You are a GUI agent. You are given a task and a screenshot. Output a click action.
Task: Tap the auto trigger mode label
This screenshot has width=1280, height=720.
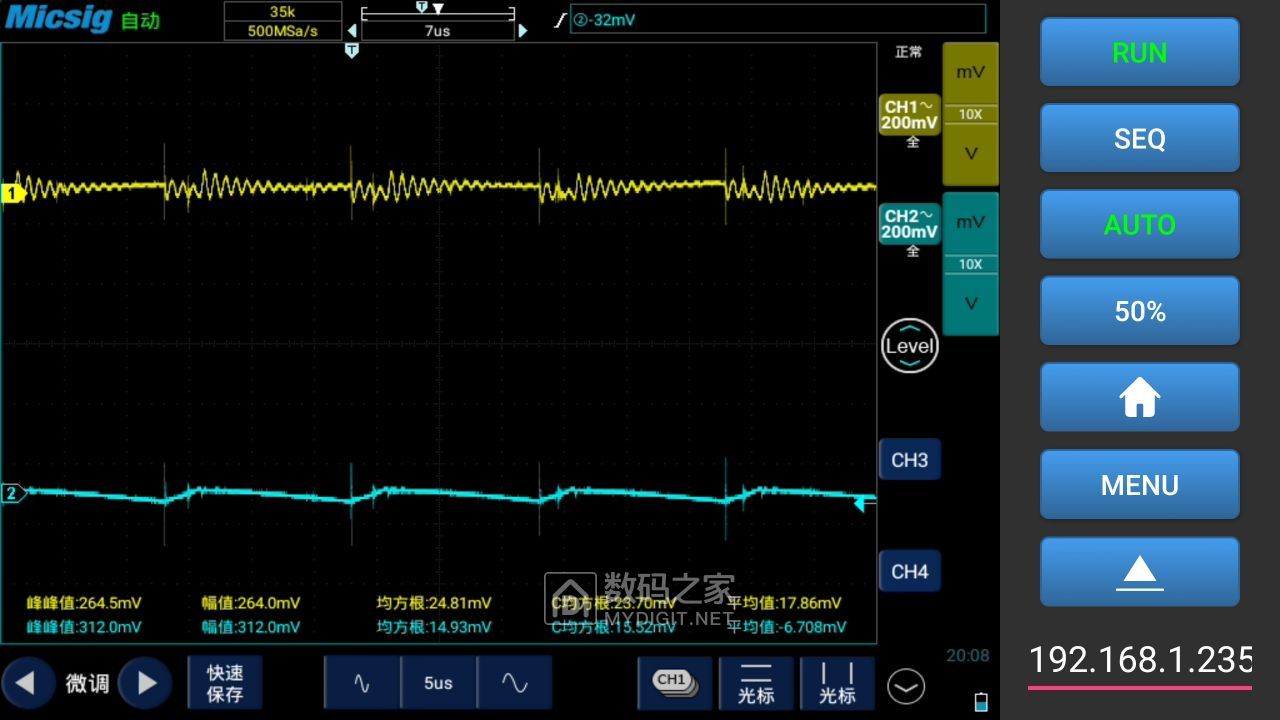point(140,21)
